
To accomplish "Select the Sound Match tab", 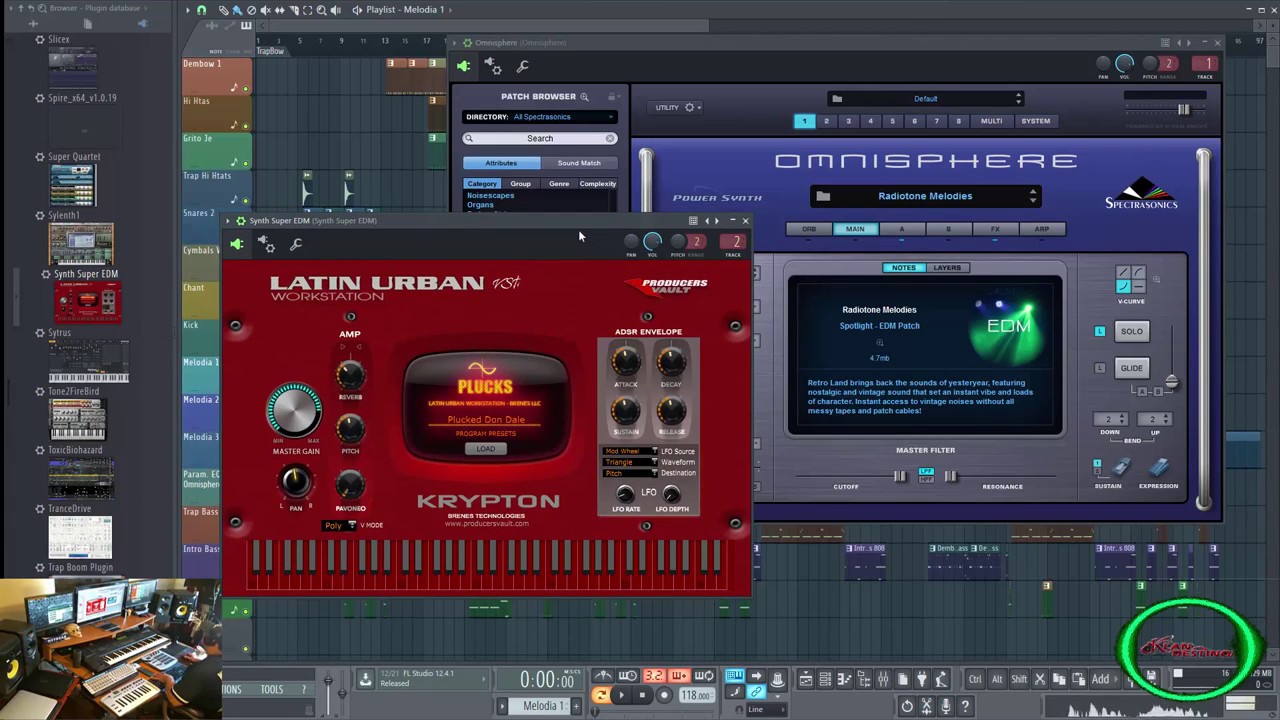I will pos(579,163).
